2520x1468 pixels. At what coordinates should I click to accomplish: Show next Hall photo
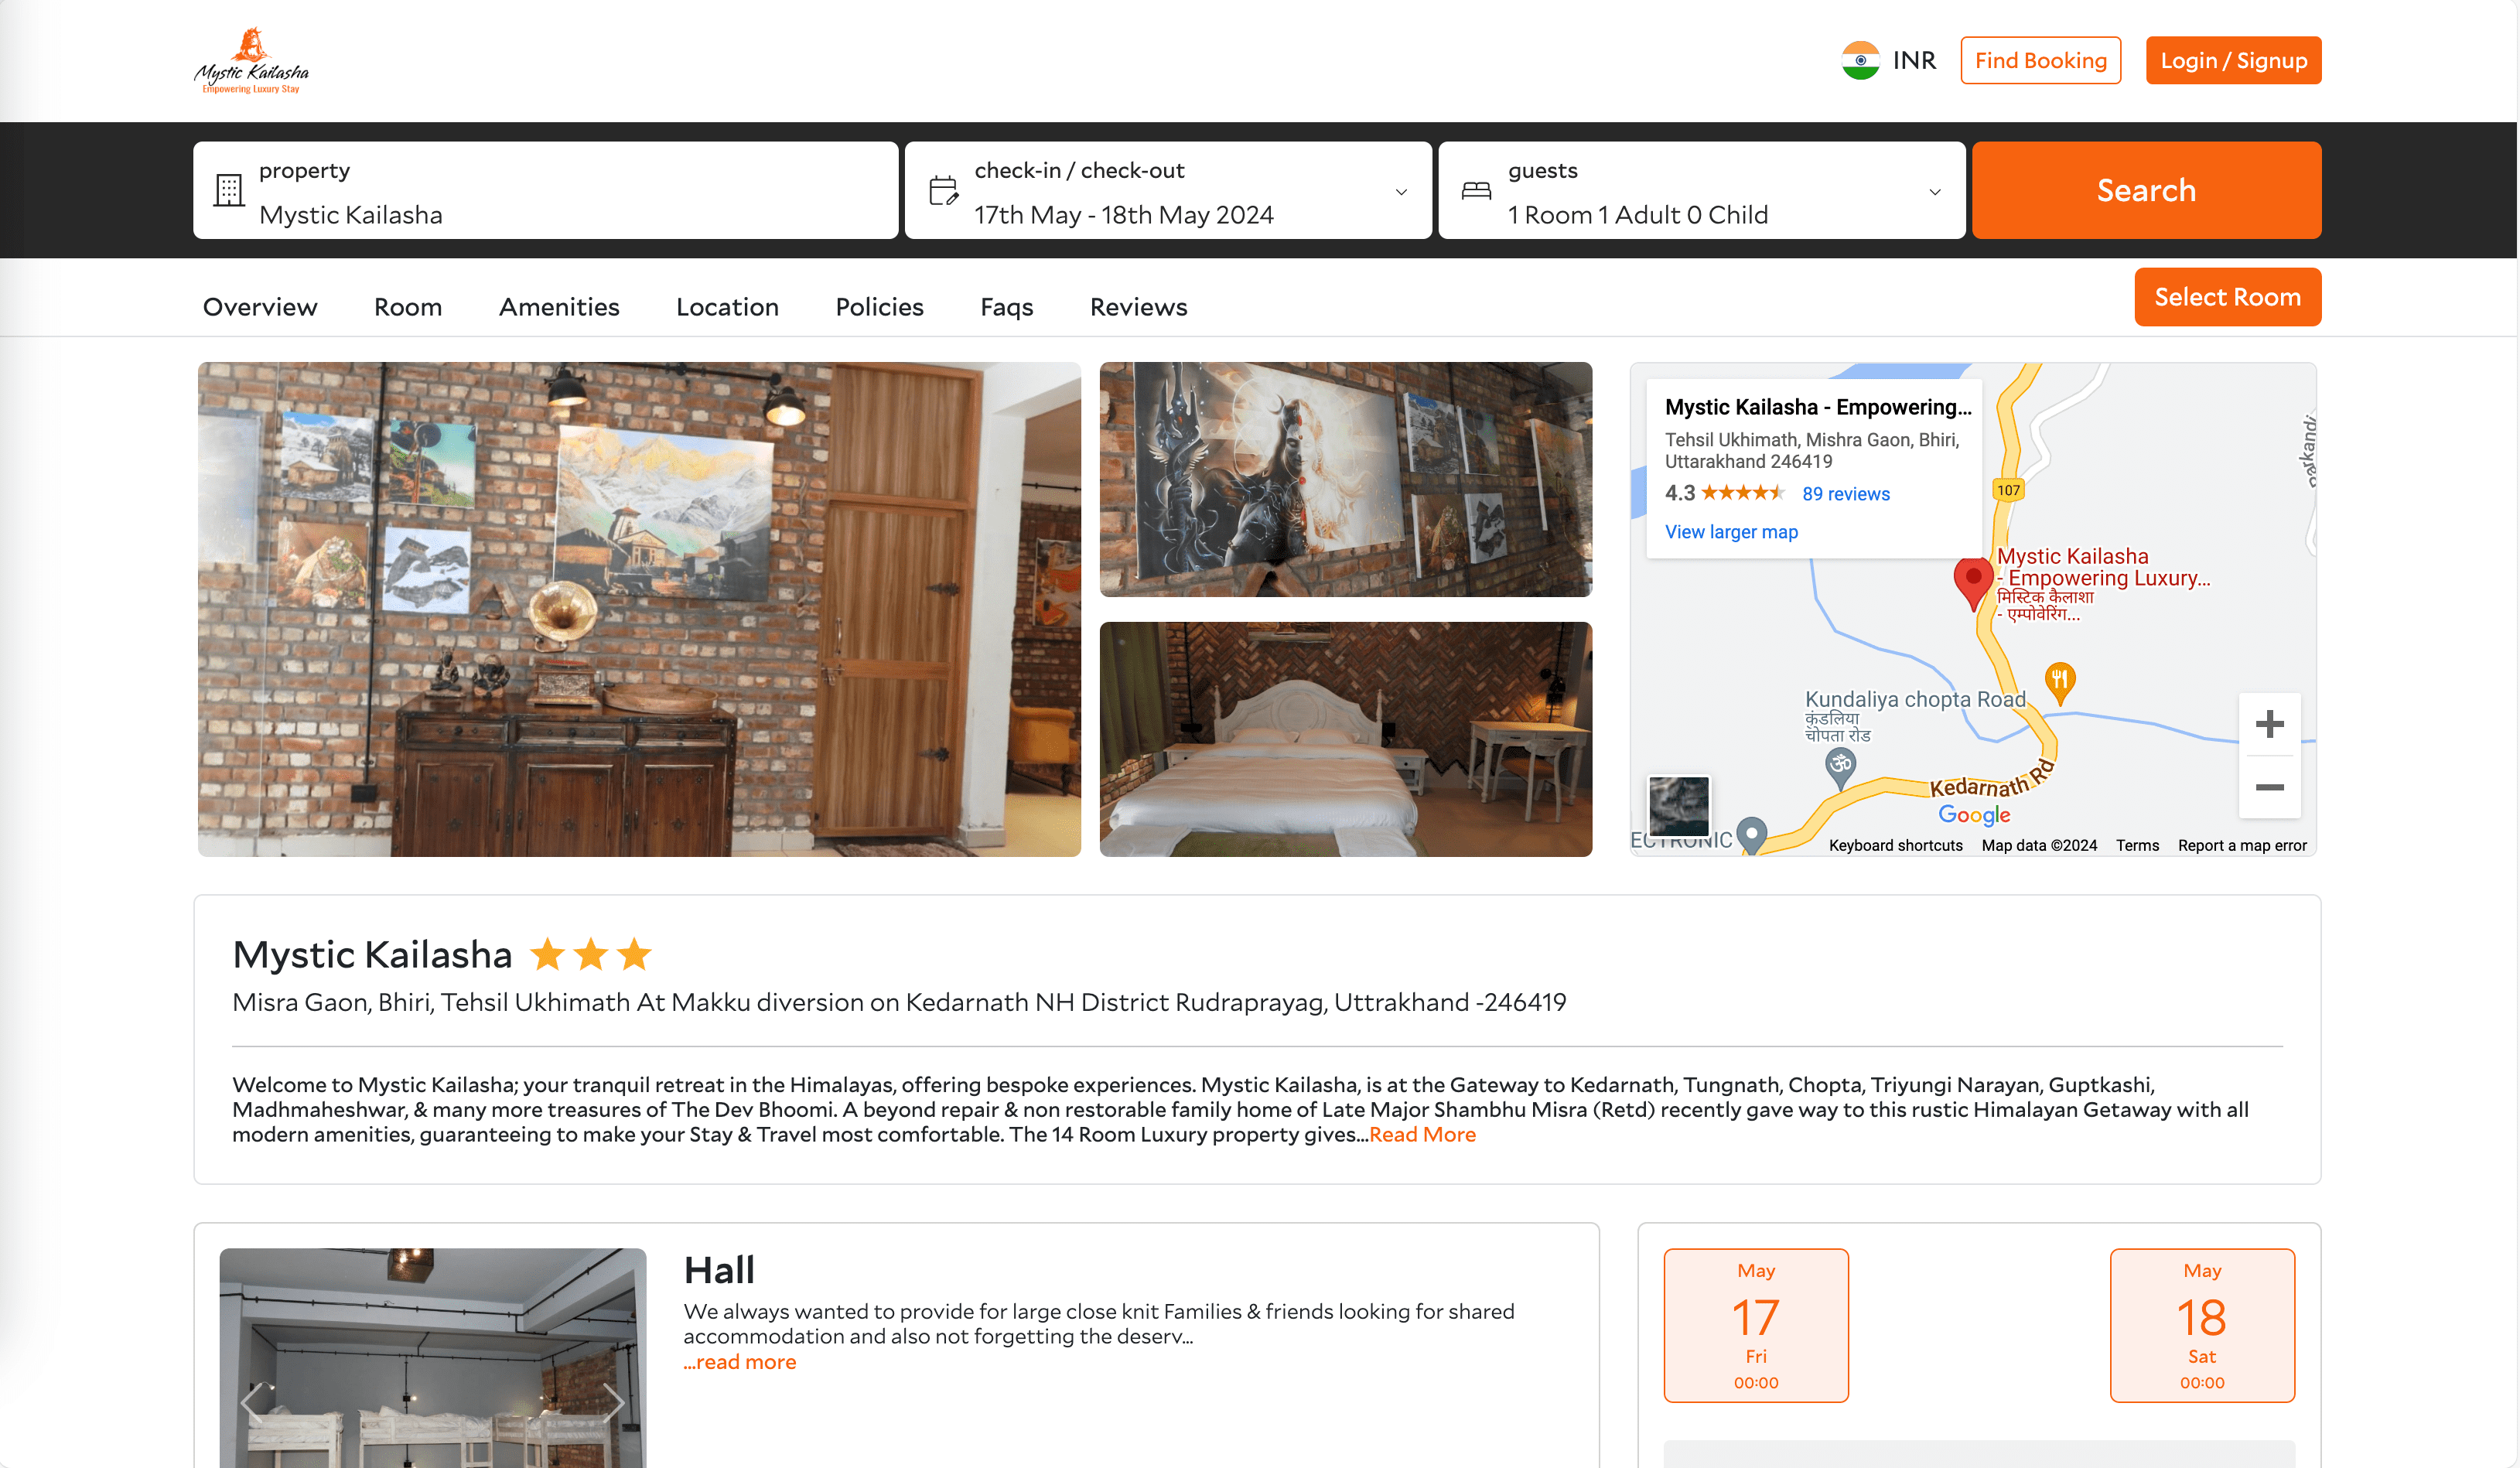point(613,1402)
